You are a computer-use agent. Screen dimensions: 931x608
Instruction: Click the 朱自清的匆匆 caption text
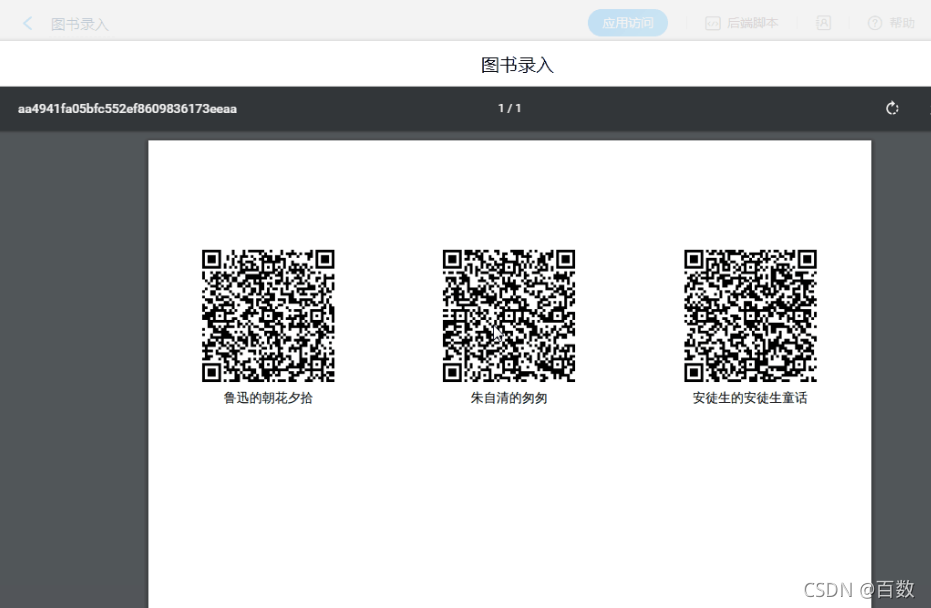[x=509, y=398]
